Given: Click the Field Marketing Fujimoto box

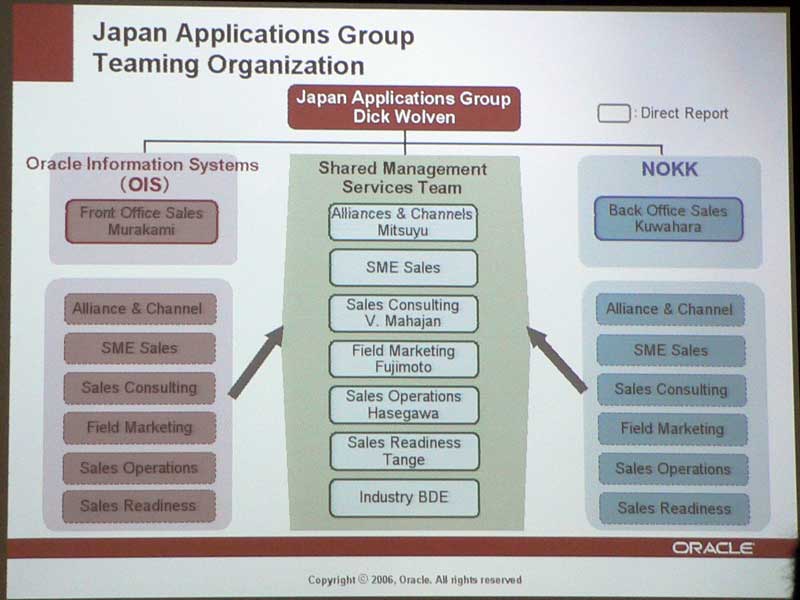Looking at the screenshot, I should point(404,359).
